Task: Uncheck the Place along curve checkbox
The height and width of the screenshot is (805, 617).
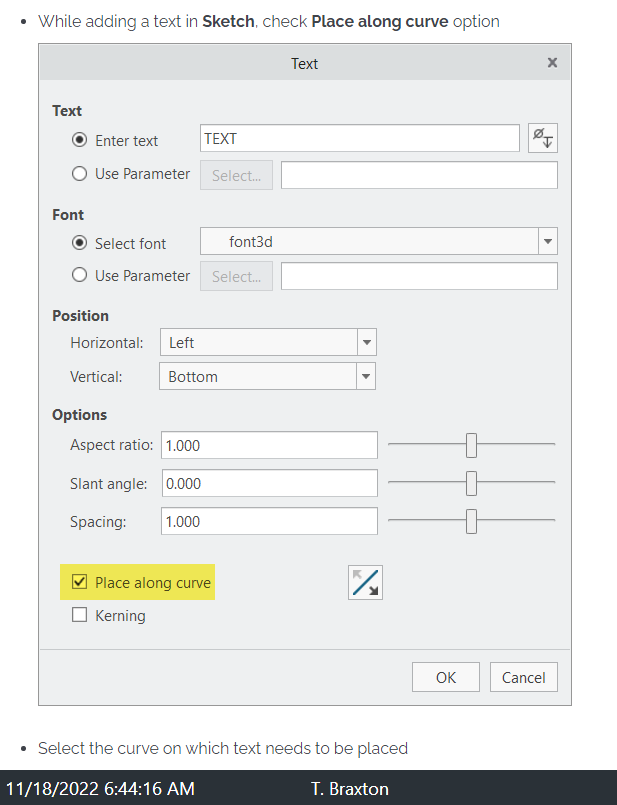Action: coord(79,582)
